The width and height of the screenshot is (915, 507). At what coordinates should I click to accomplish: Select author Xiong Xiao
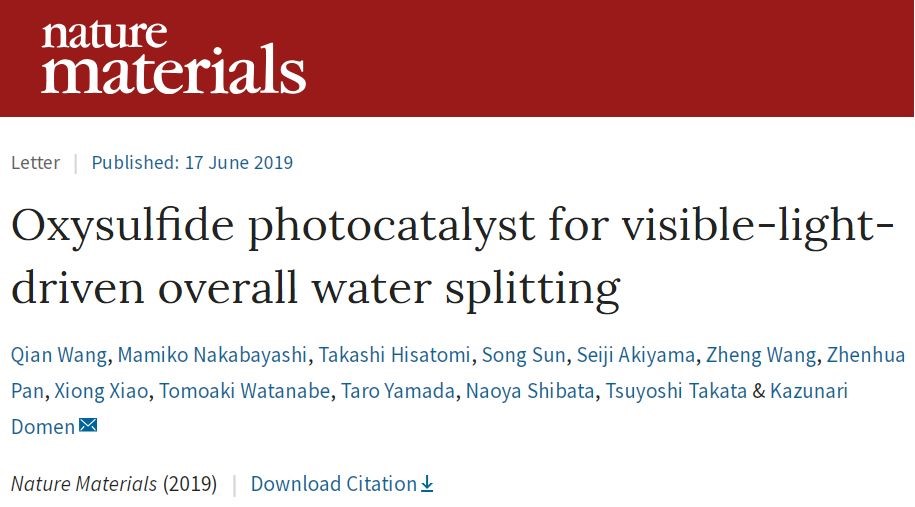[x=101, y=391]
